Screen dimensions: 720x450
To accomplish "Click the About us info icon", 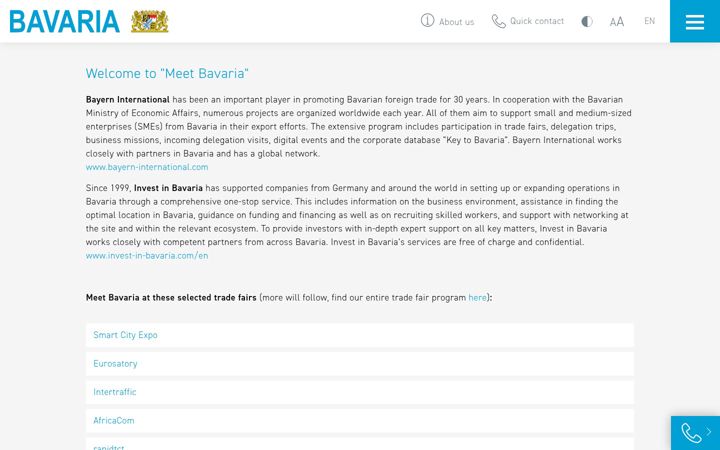I will click(x=427, y=21).
